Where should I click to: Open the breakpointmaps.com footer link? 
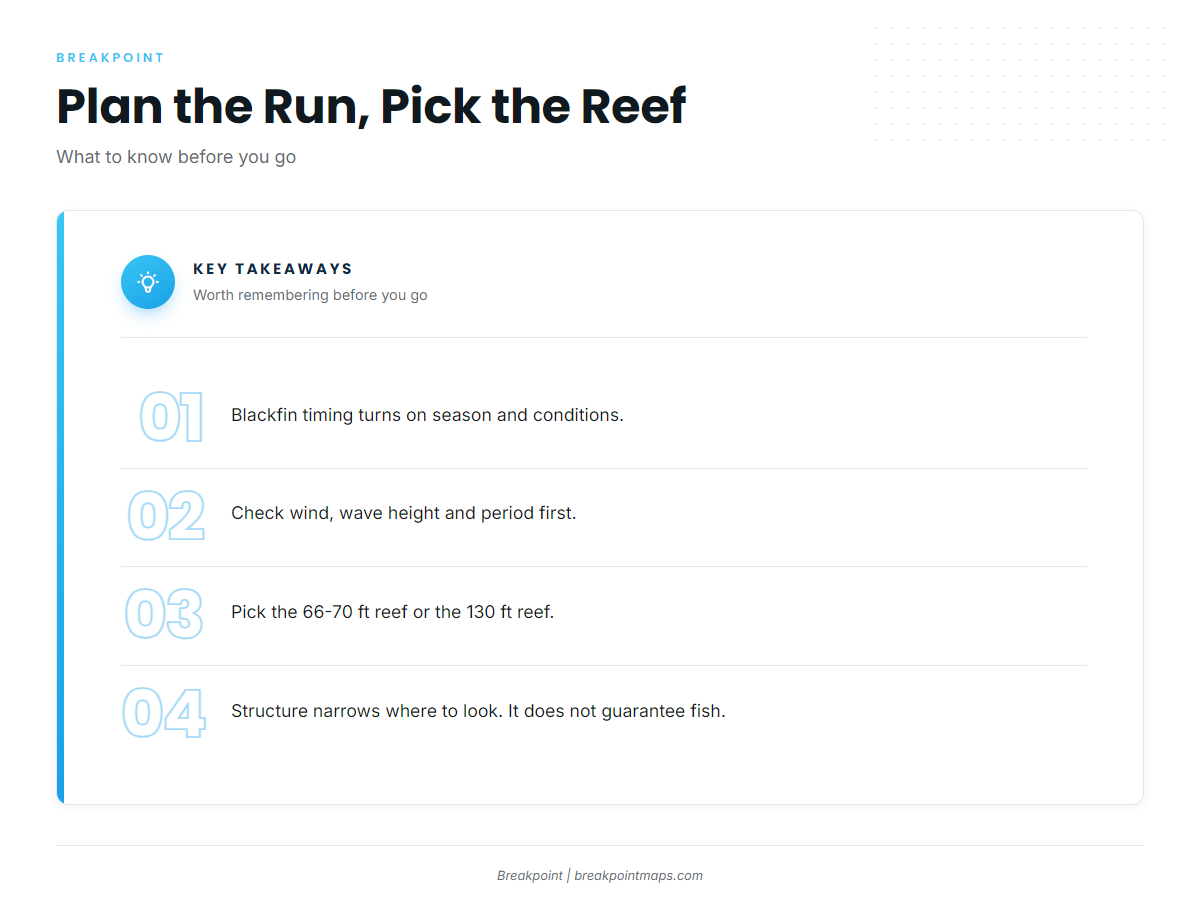click(x=638, y=875)
